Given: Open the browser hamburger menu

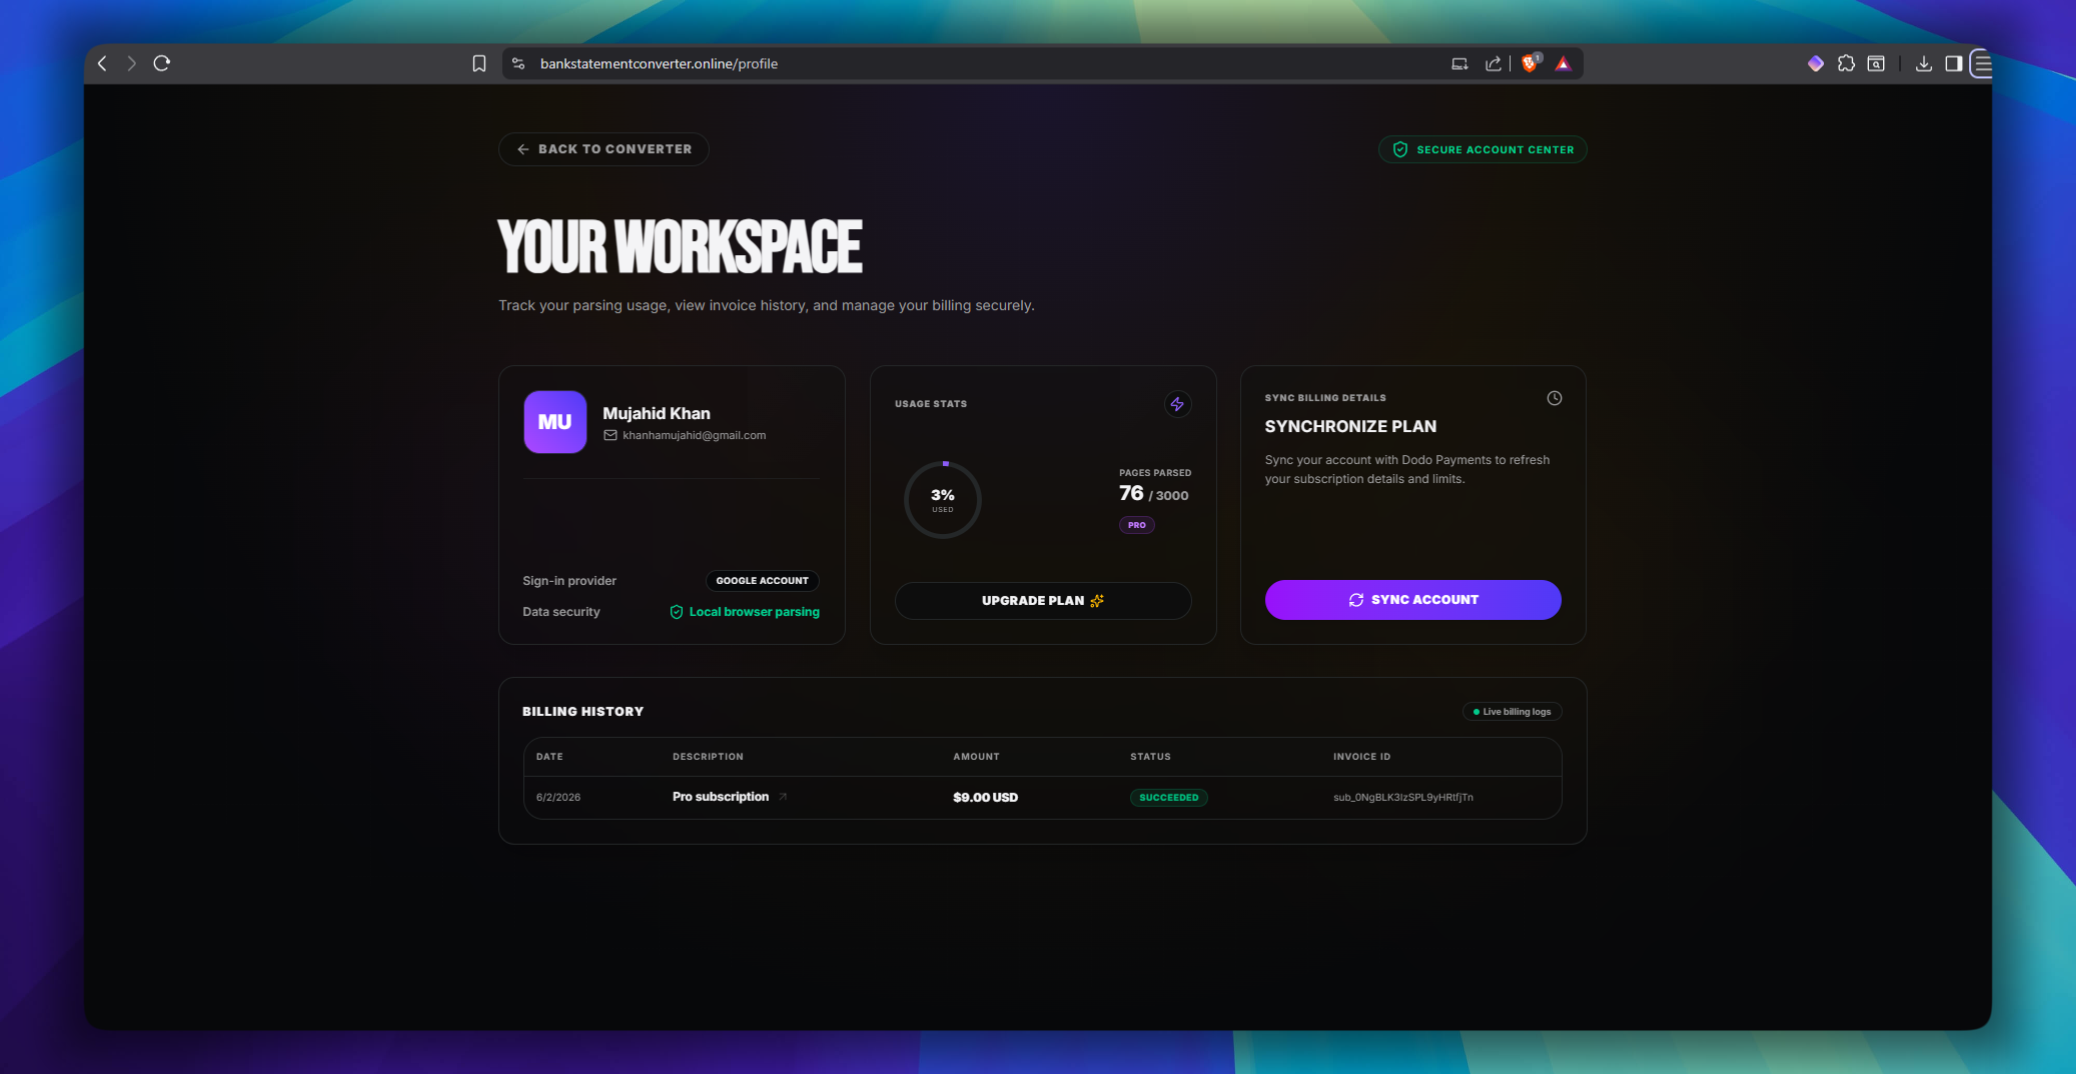Looking at the screenshot, I should 1982,64.
